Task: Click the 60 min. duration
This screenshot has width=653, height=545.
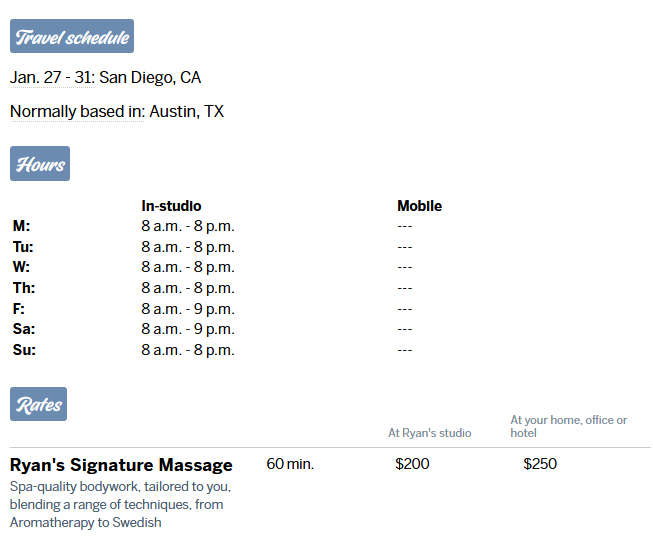Action: pos(290,464)
